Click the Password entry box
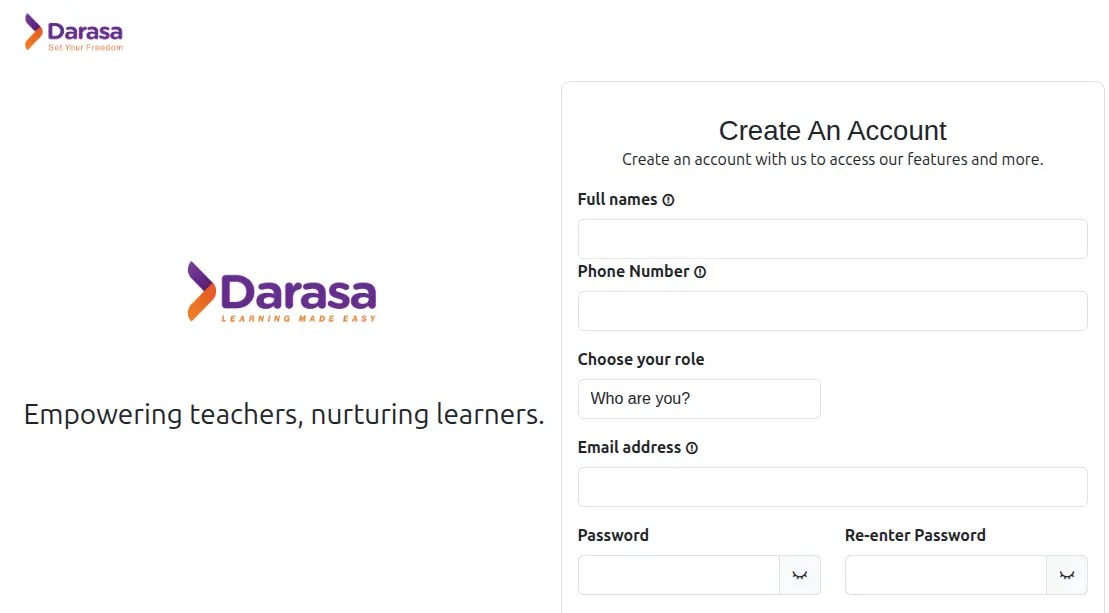 (x=679, y=575)
